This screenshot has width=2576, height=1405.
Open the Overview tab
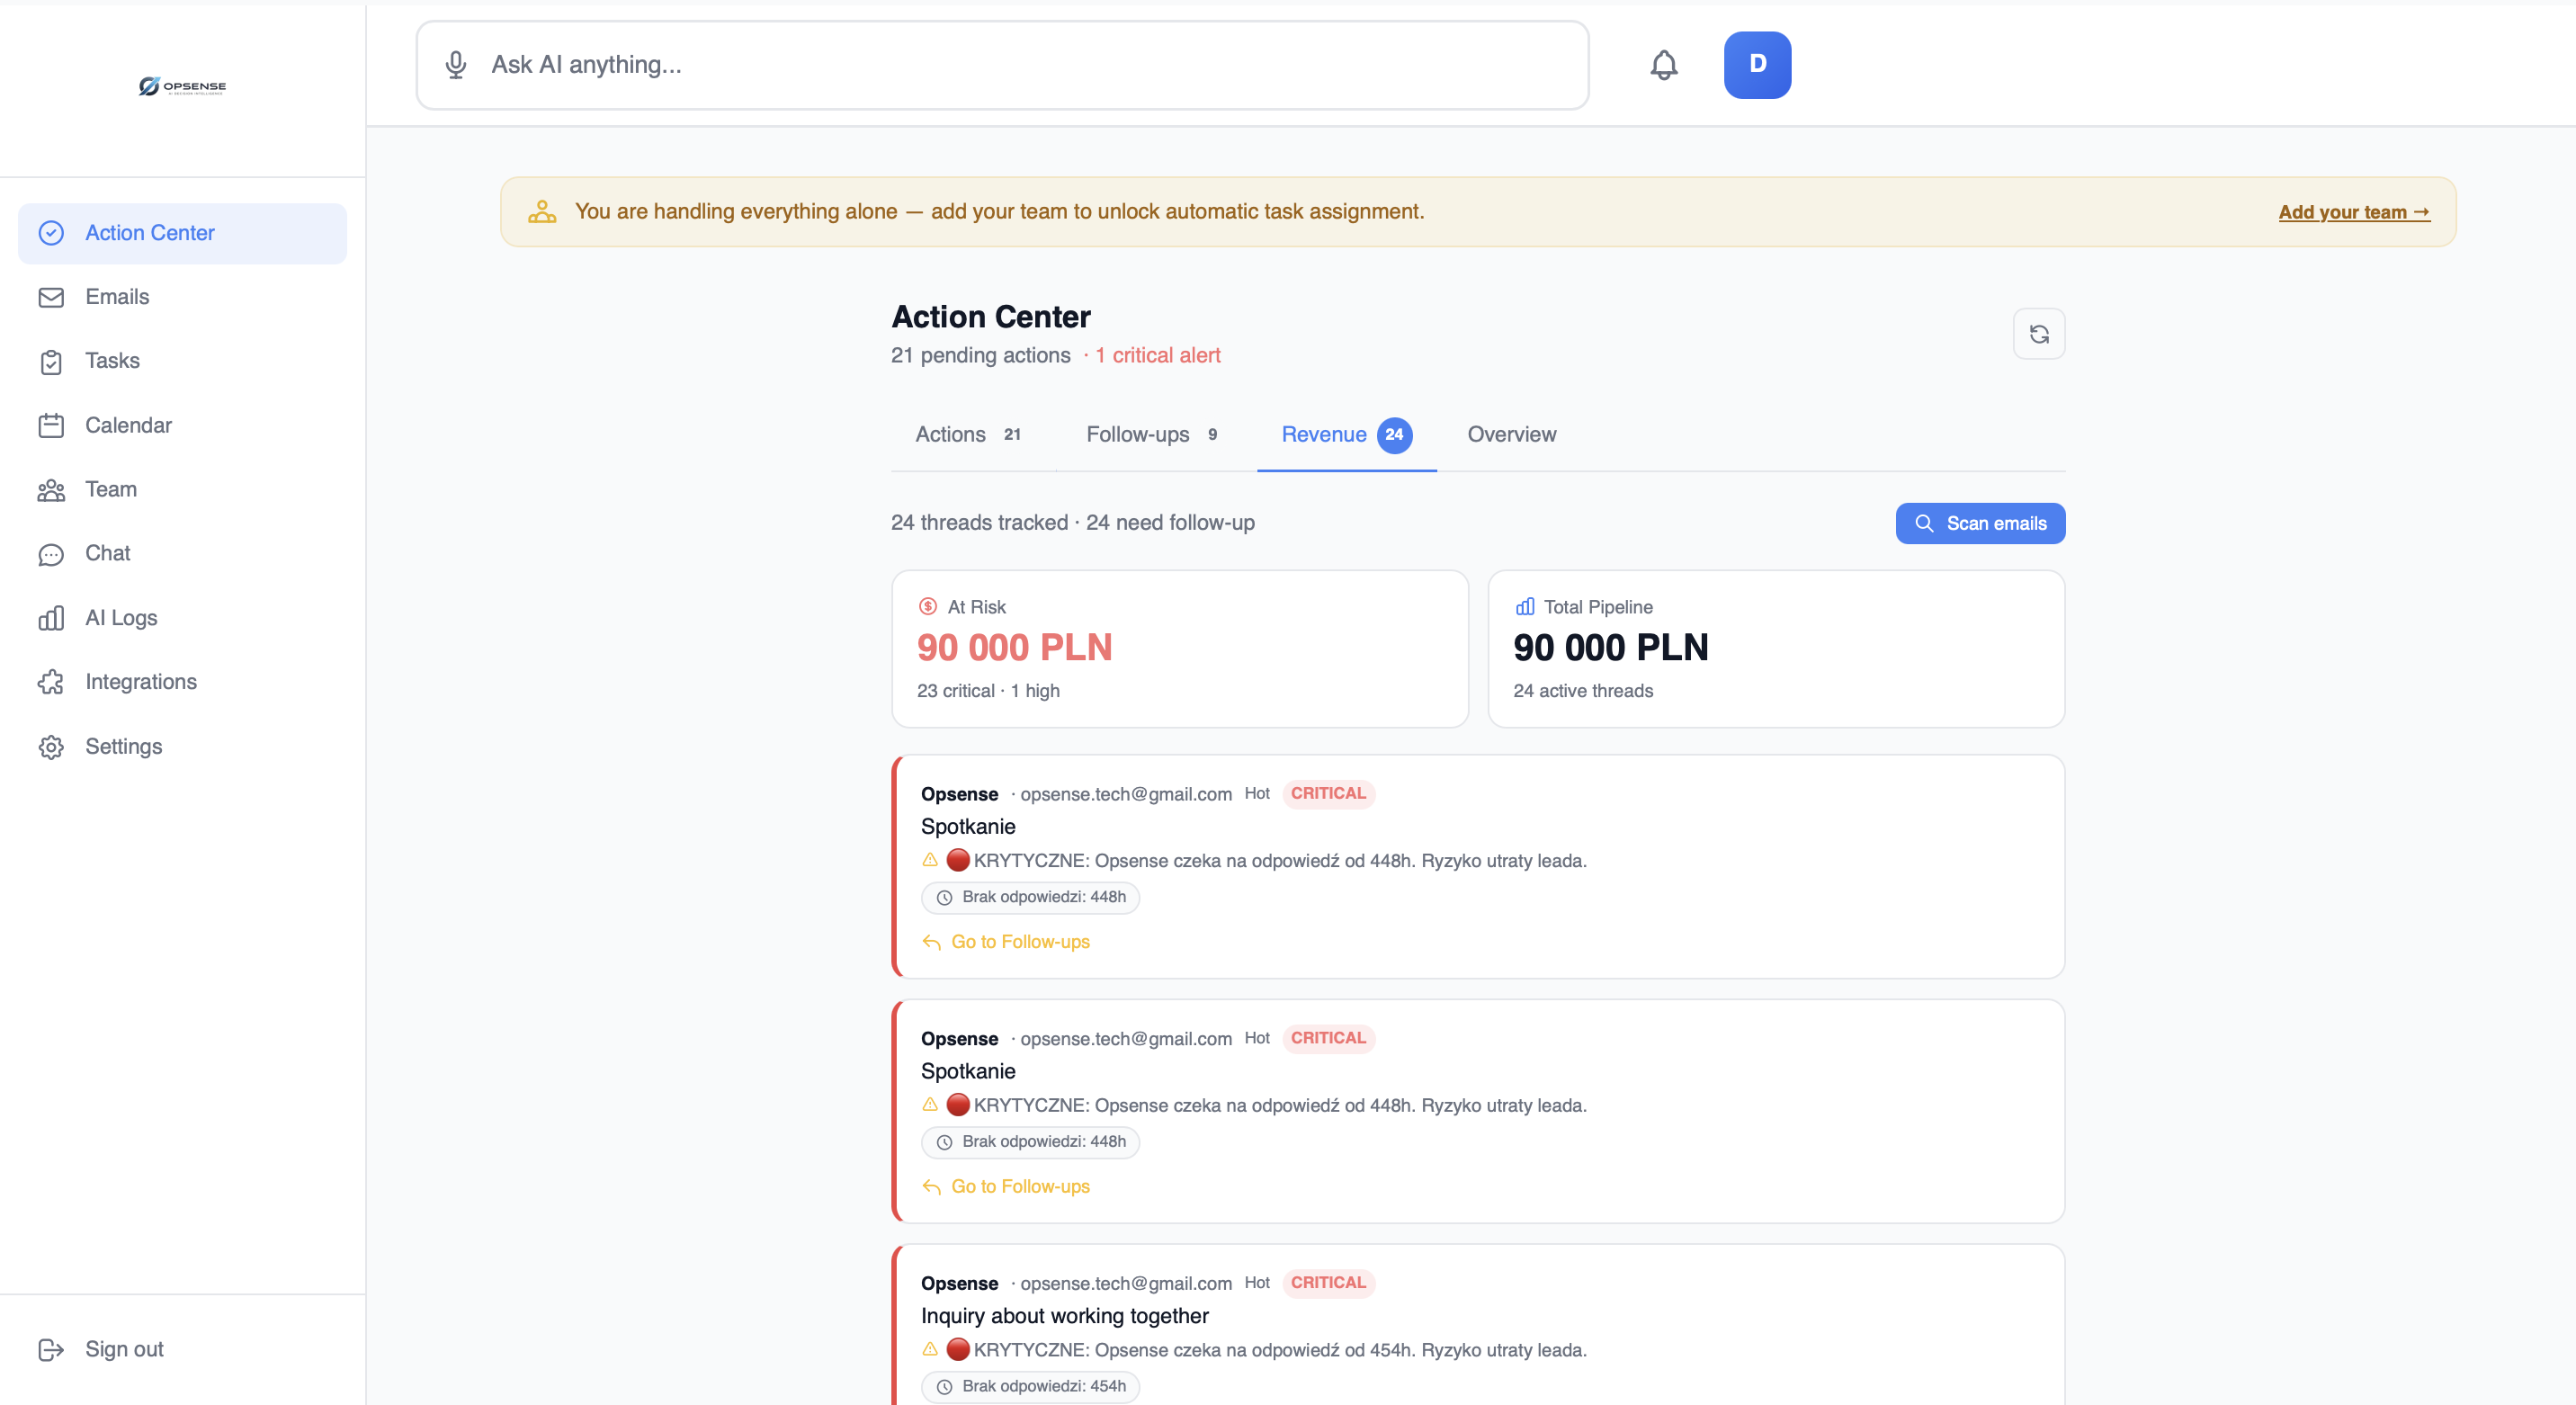(x=1511, y=435)
